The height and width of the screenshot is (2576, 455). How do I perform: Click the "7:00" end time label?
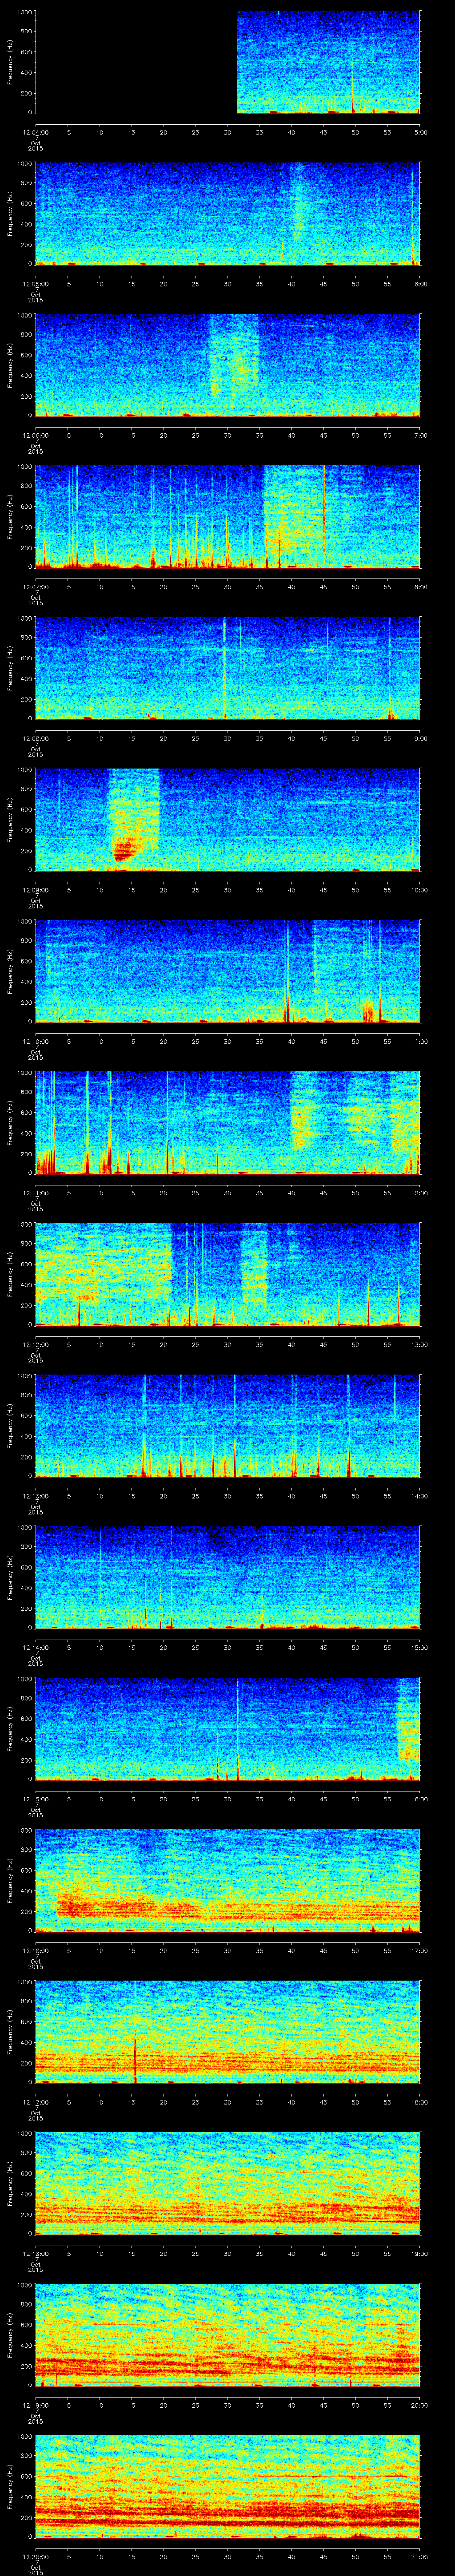tap(420, 434)
